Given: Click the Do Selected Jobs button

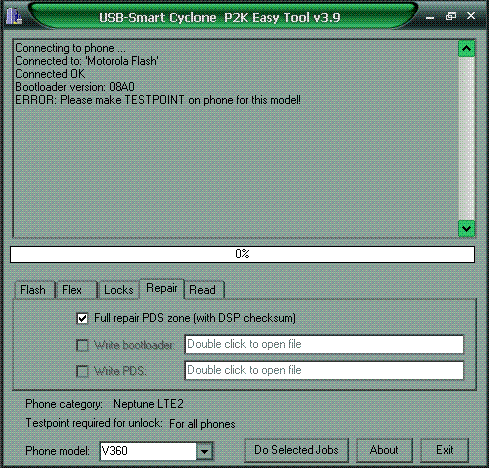Looking at the screenshot, I should coord(296,450).
